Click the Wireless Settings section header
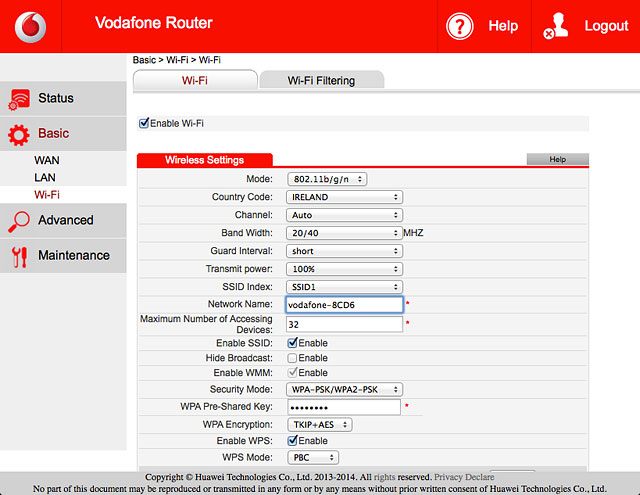Screen dimensions: 640x495 click(x=204, y=160)
